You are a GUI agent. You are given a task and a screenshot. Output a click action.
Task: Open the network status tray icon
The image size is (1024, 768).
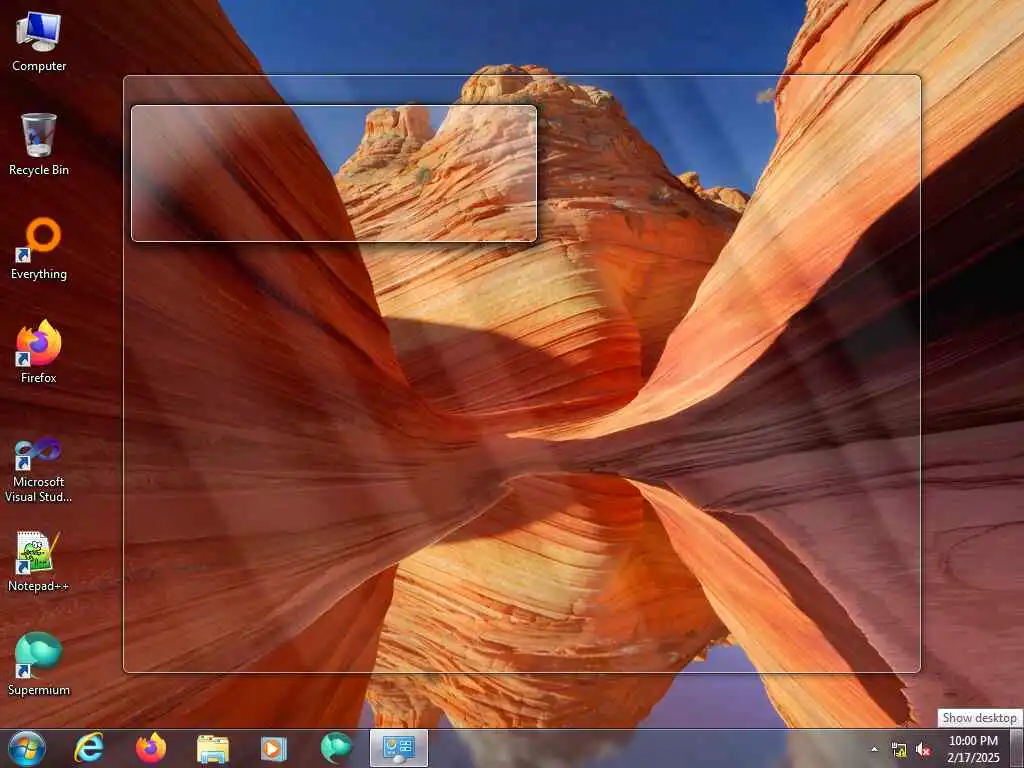tap(899, 750)
